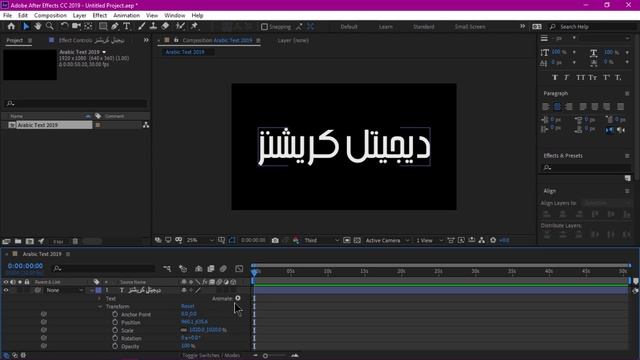Screen dimensions: 640x360
Task: Select the Rotation tool
Action: coord(64,26)
